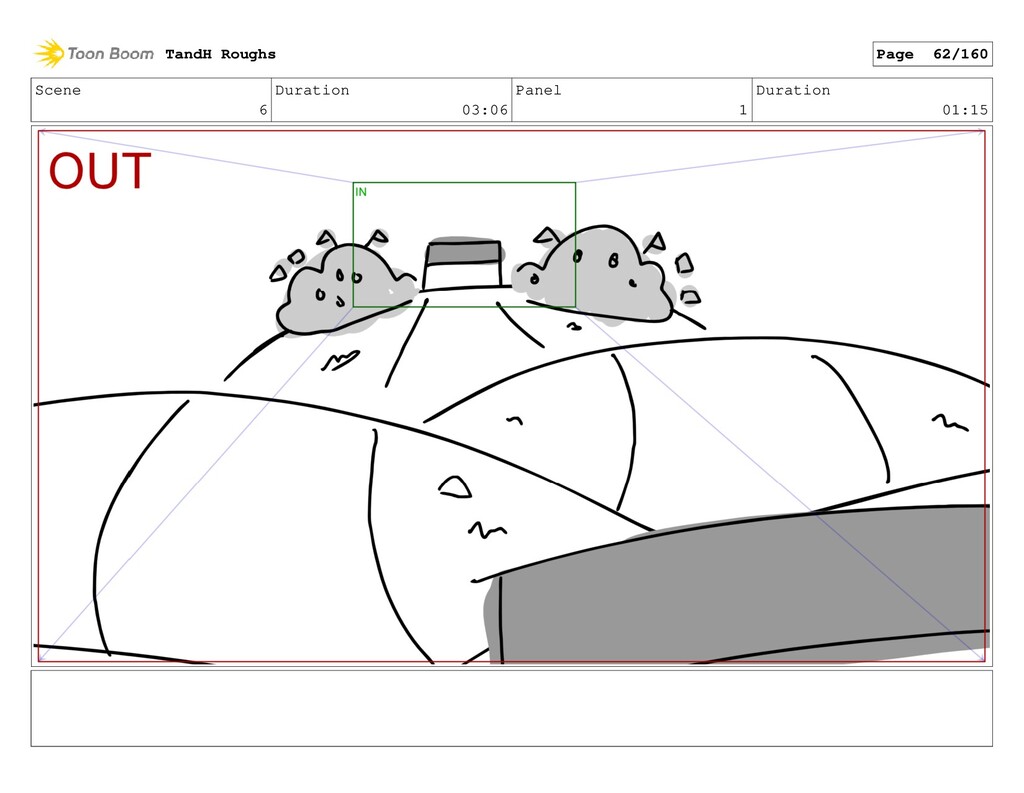Click the storyboard panel drawing
The image size is (1024, 793).
(511, 396)
